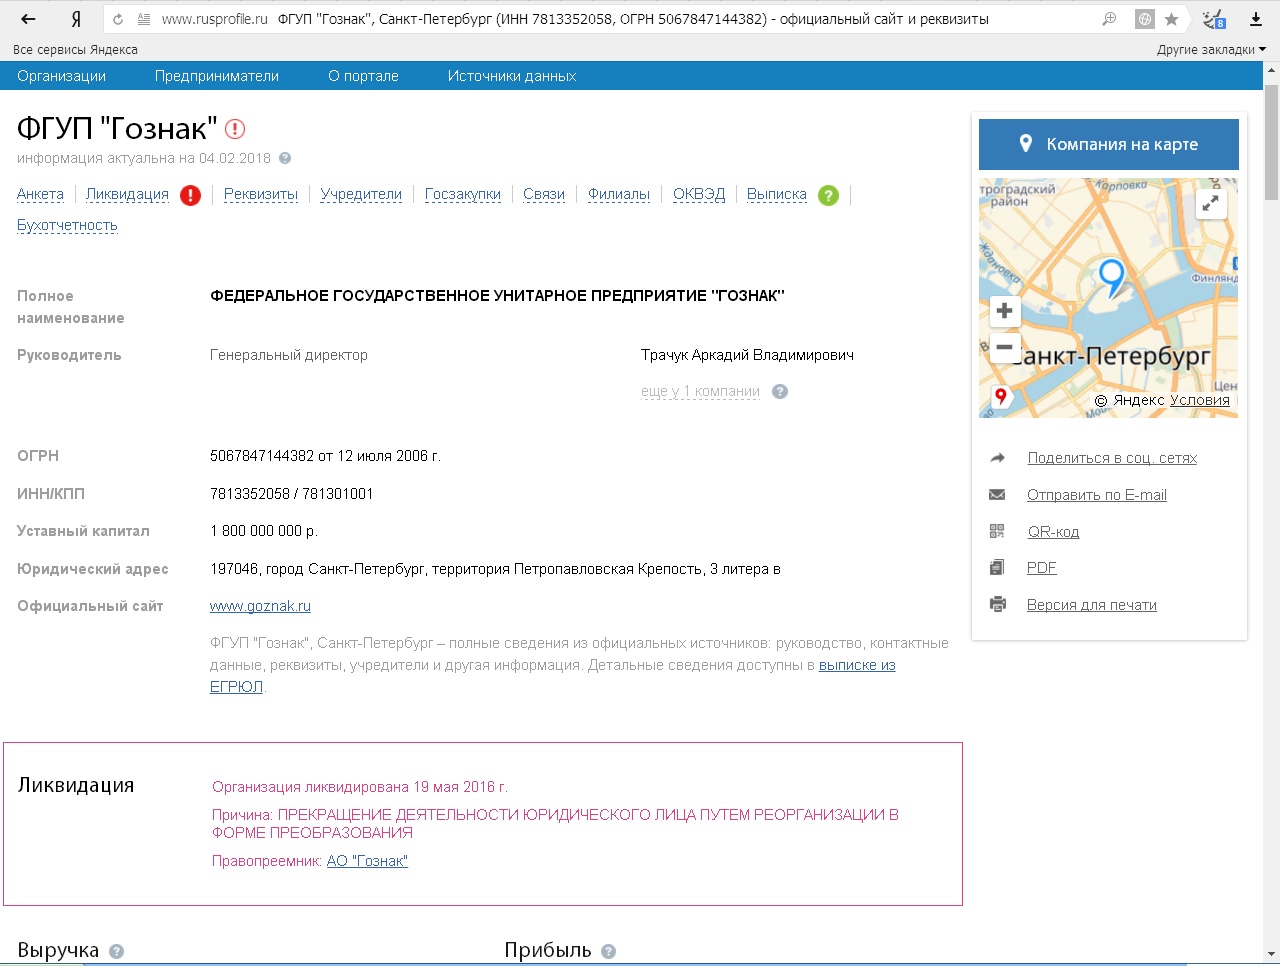This screenshot has height=966, width=1280.
Task: Jump to Госзакупки section tab
Action: tap(463, 195)
